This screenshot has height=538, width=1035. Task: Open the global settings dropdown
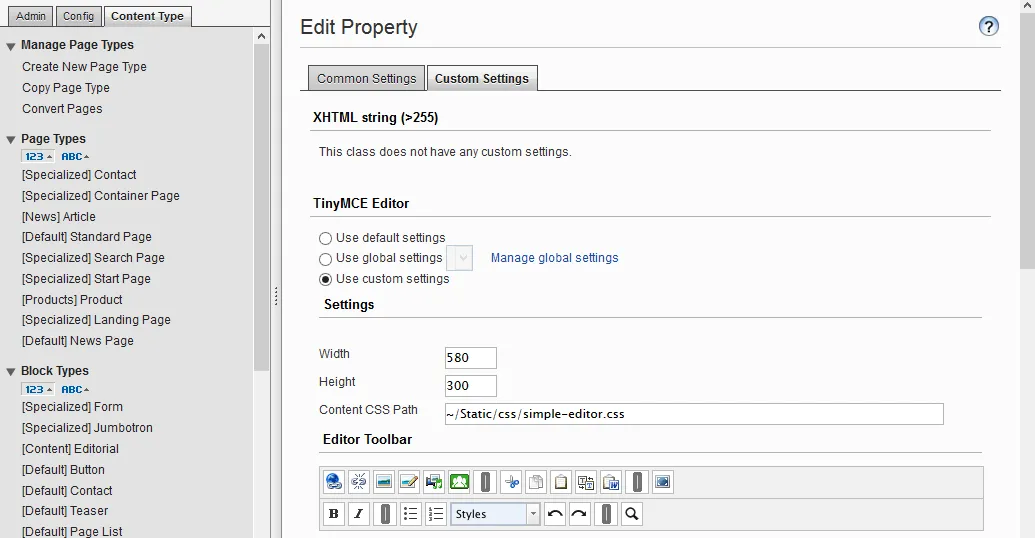coord(460,258)
